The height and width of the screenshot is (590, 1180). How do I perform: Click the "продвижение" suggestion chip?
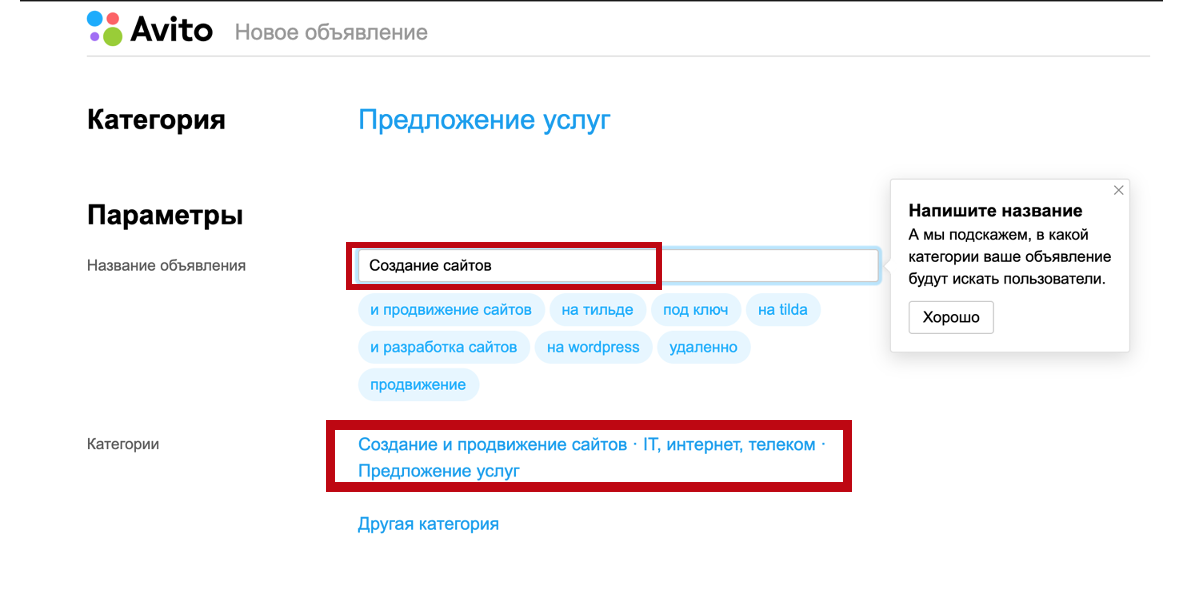click(x=418, y=384)
